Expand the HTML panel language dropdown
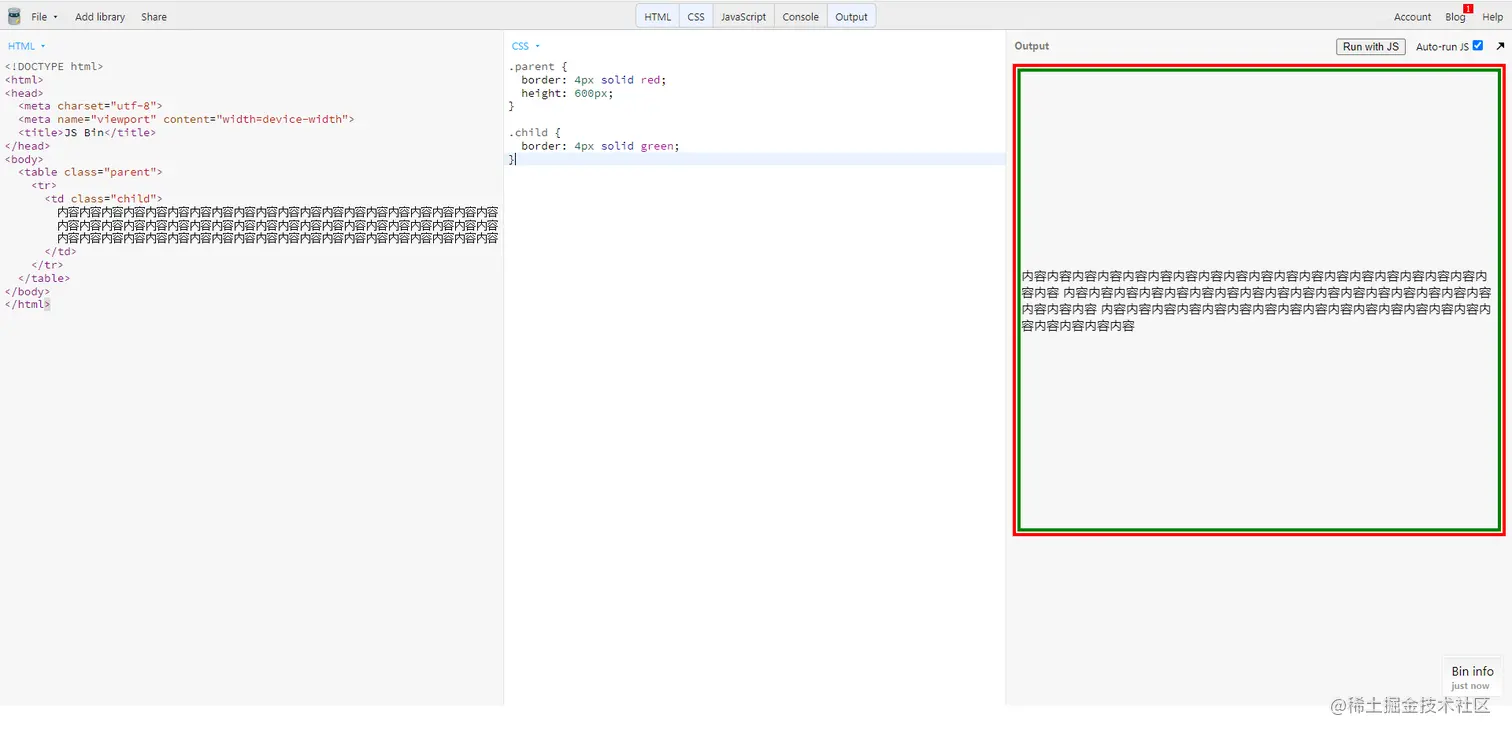 [x=27, y=46]
